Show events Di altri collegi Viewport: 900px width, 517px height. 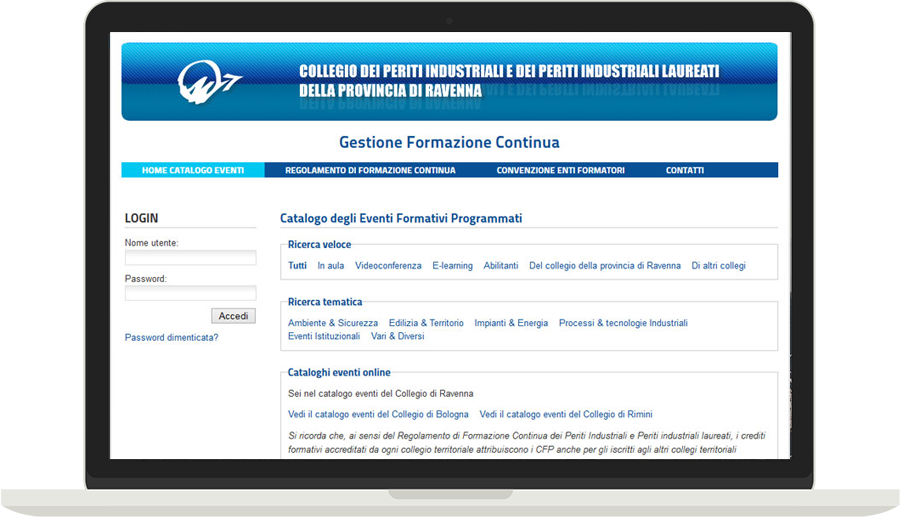(719, 266)
